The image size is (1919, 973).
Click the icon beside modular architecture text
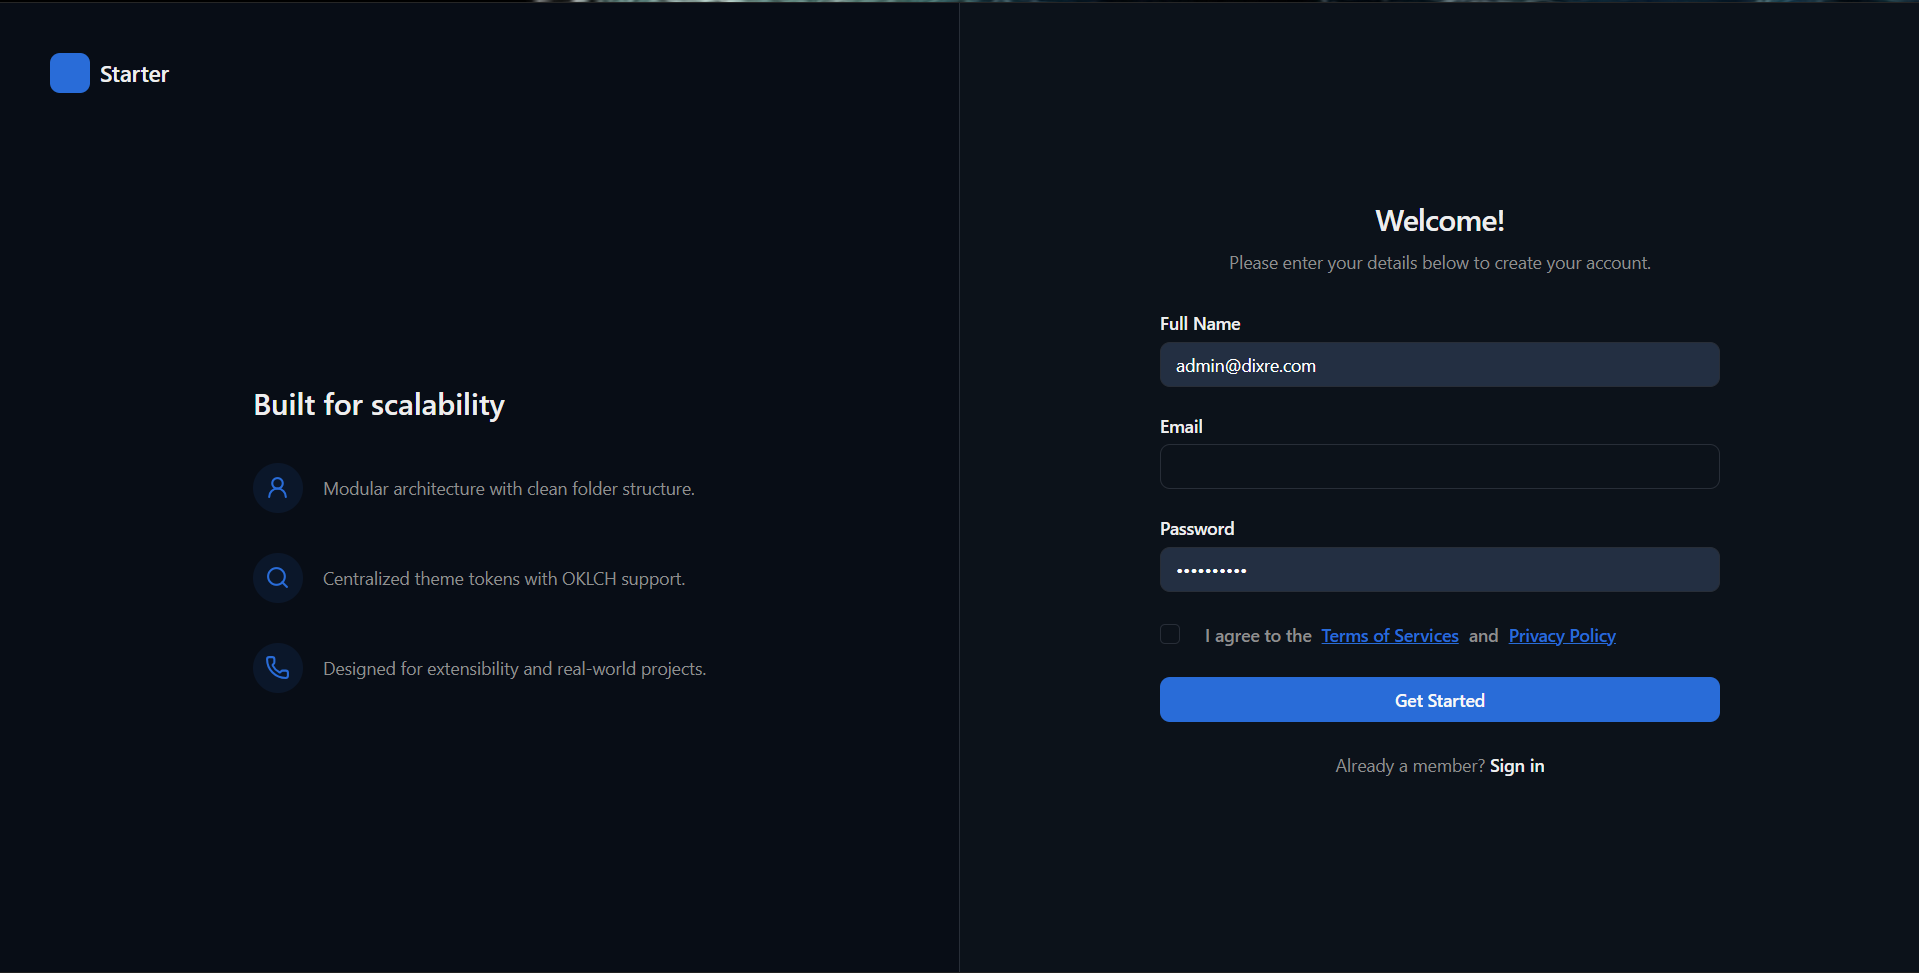277,488
